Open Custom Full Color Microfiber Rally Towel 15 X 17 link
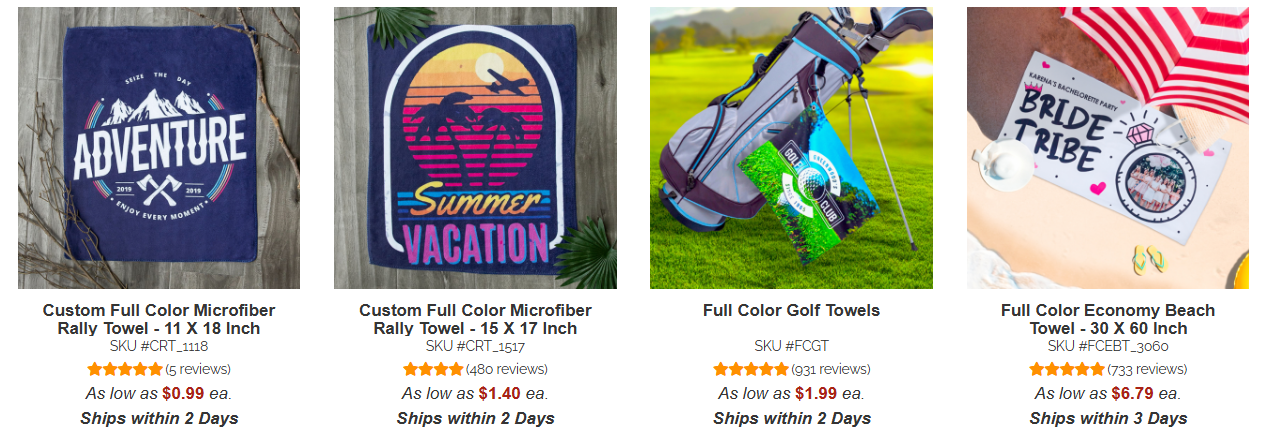1275x428 pixels. (475, 319)
